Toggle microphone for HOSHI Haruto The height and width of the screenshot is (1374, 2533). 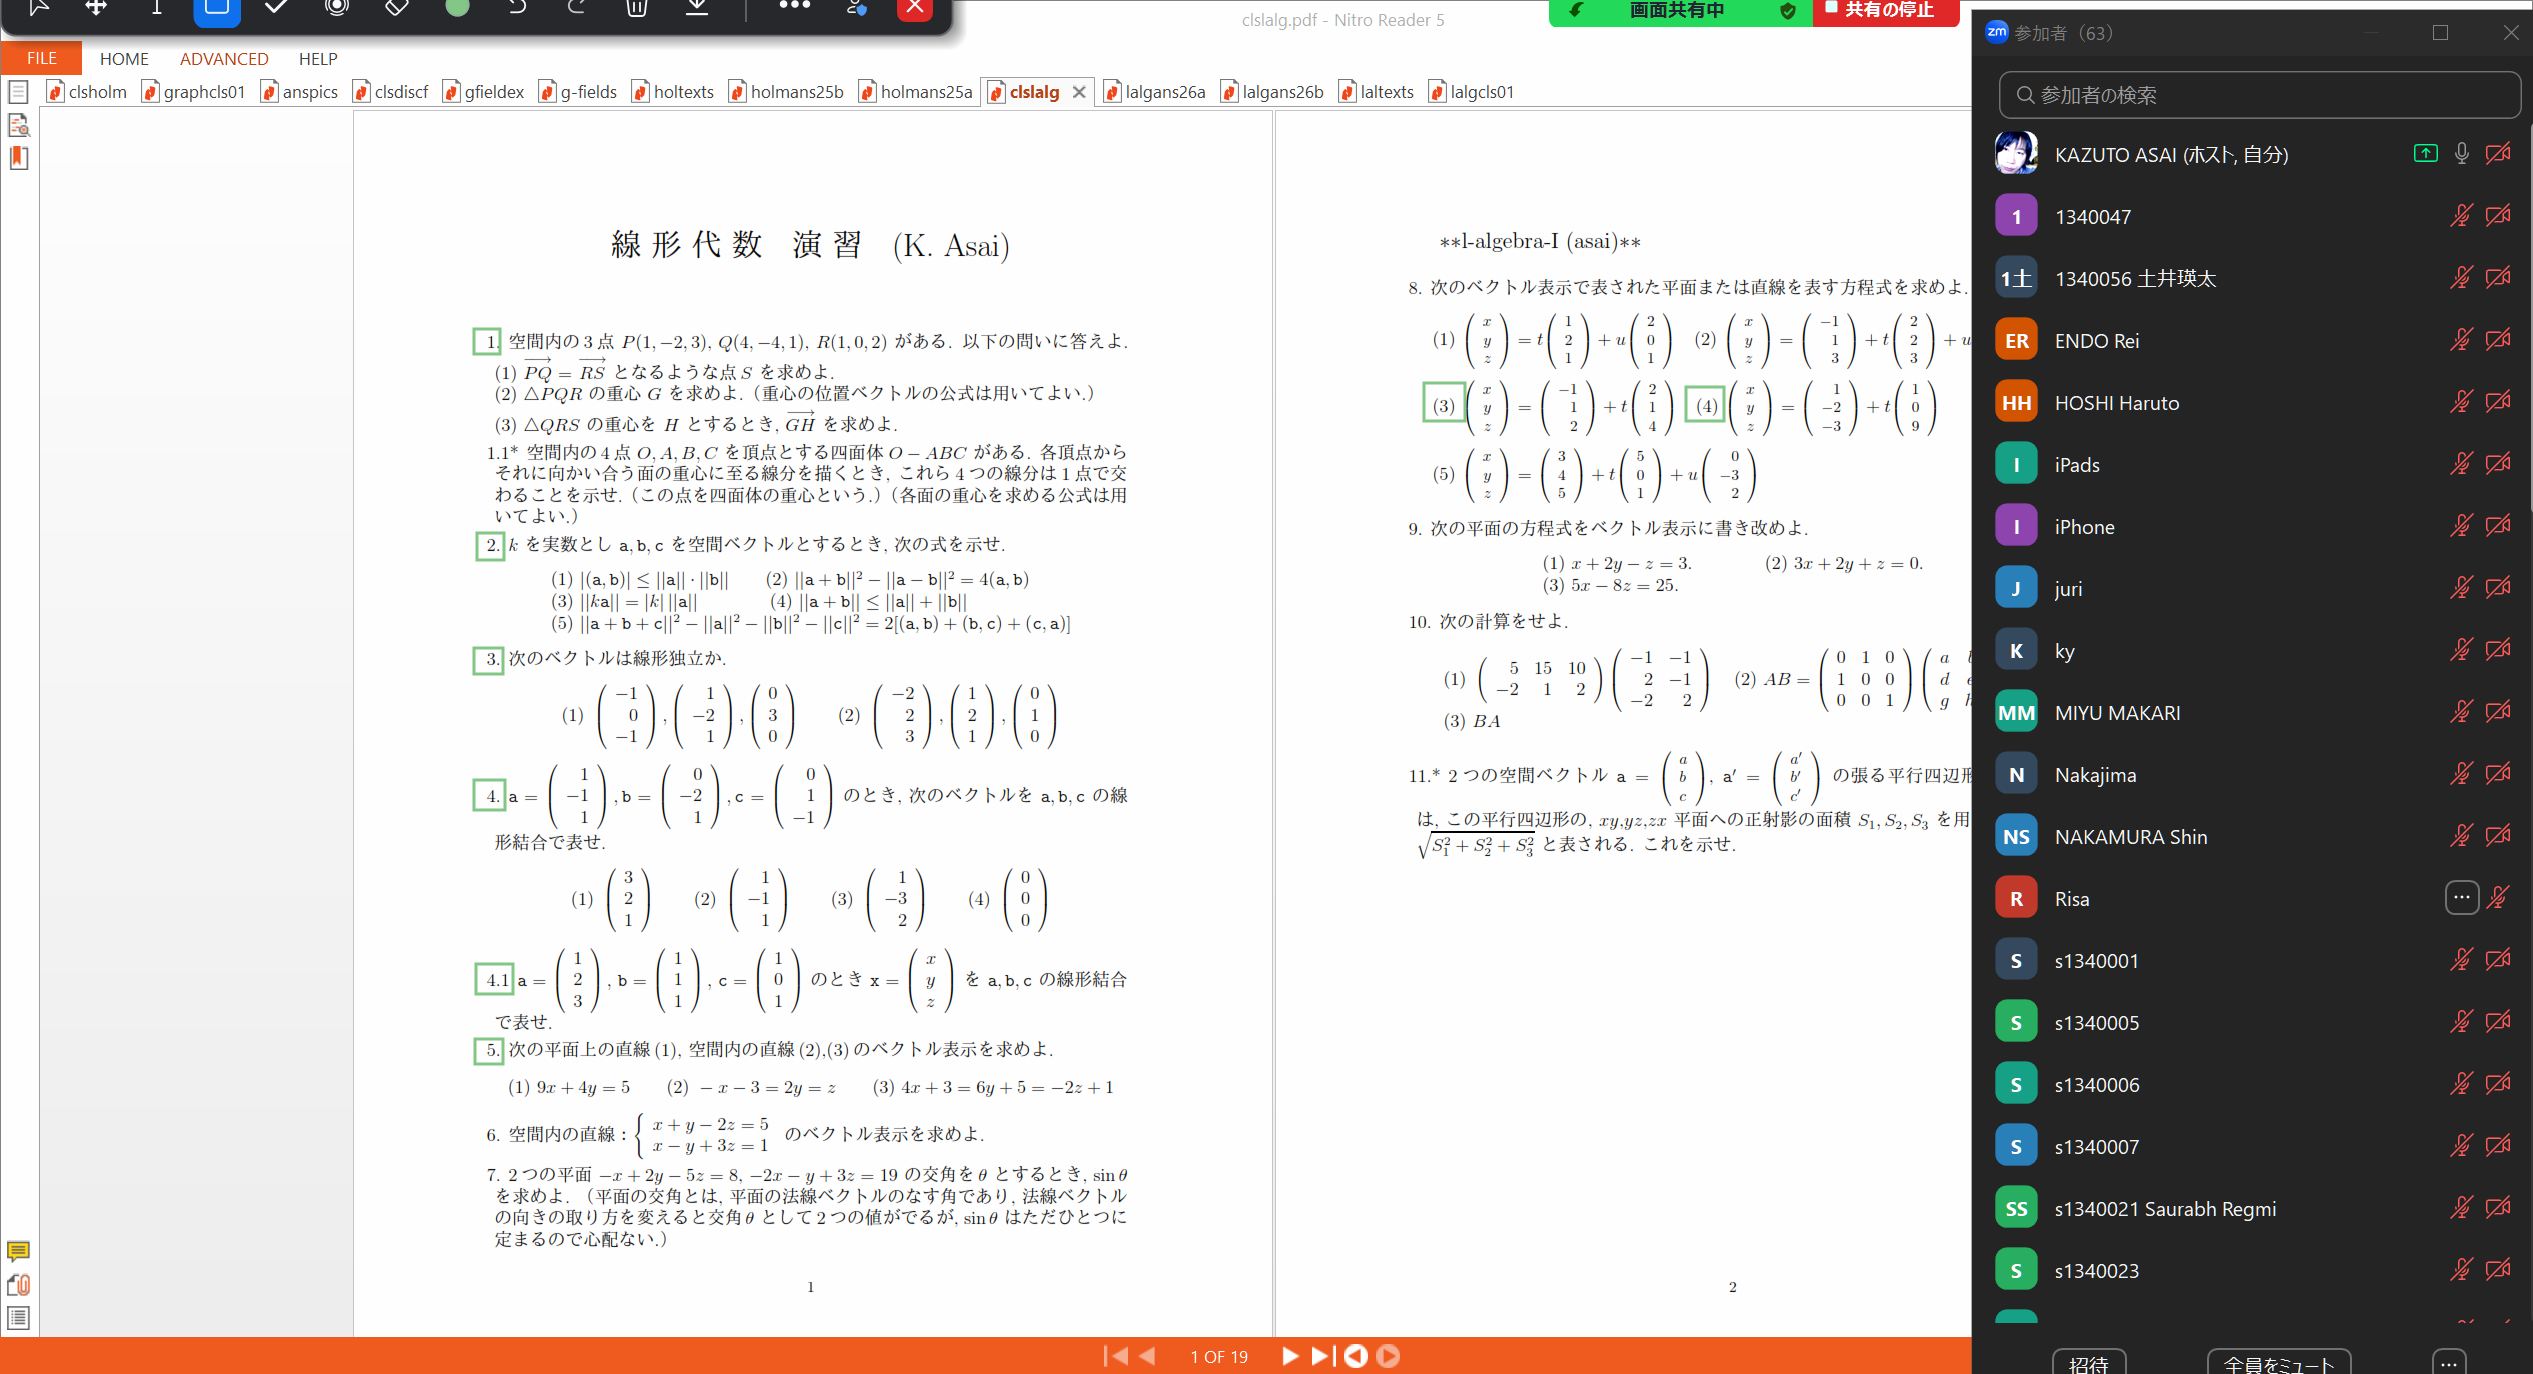pos(2461,402)
